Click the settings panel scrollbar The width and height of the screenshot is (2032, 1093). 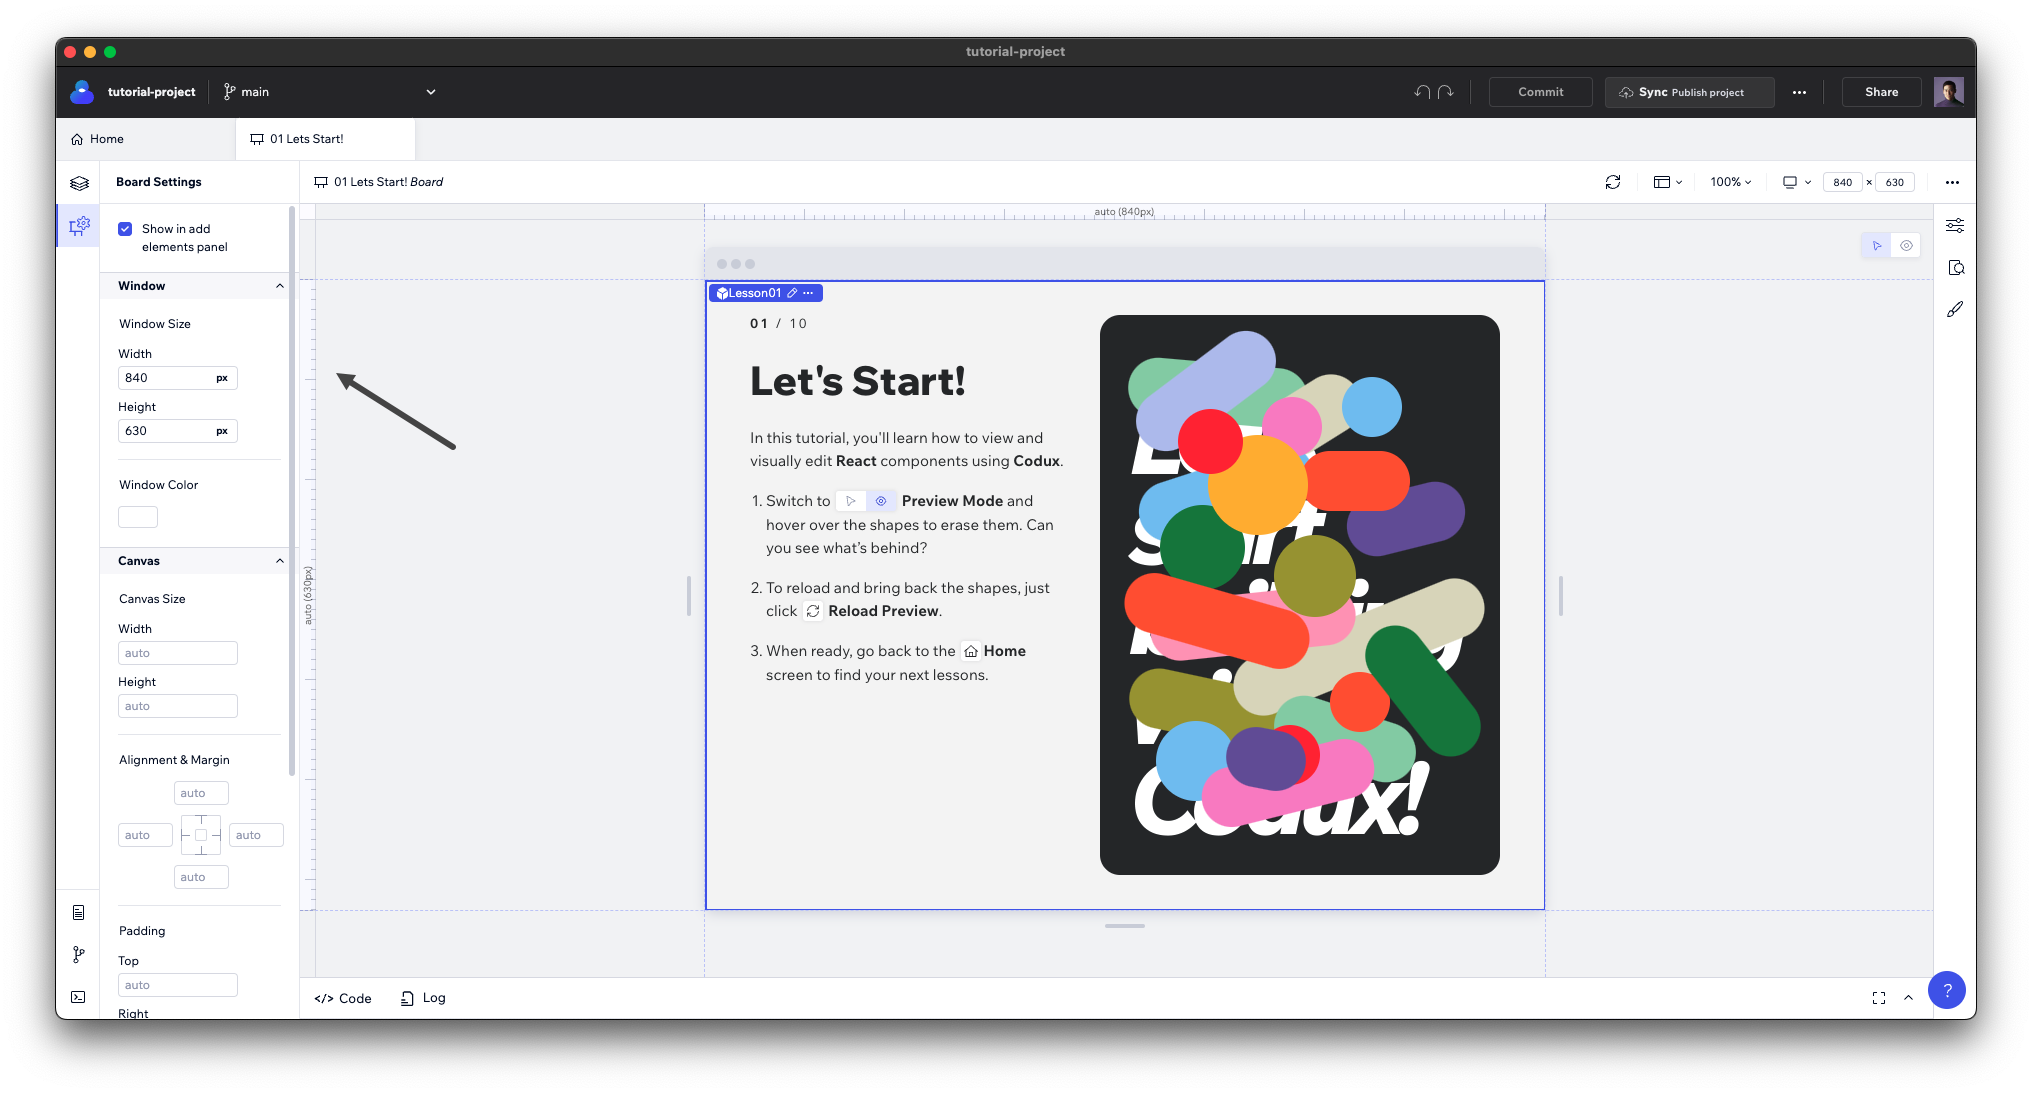[292, 490]
